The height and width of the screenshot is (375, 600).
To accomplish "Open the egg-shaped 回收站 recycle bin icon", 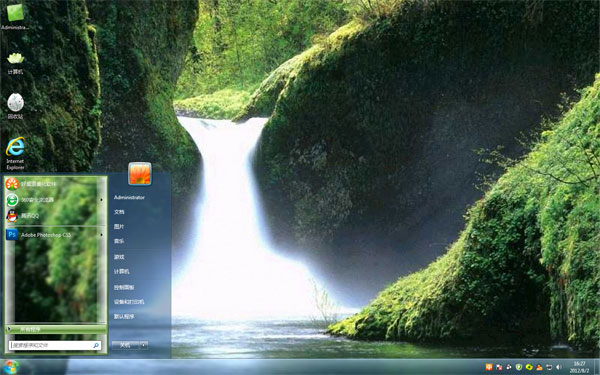I will pos(15,106).
